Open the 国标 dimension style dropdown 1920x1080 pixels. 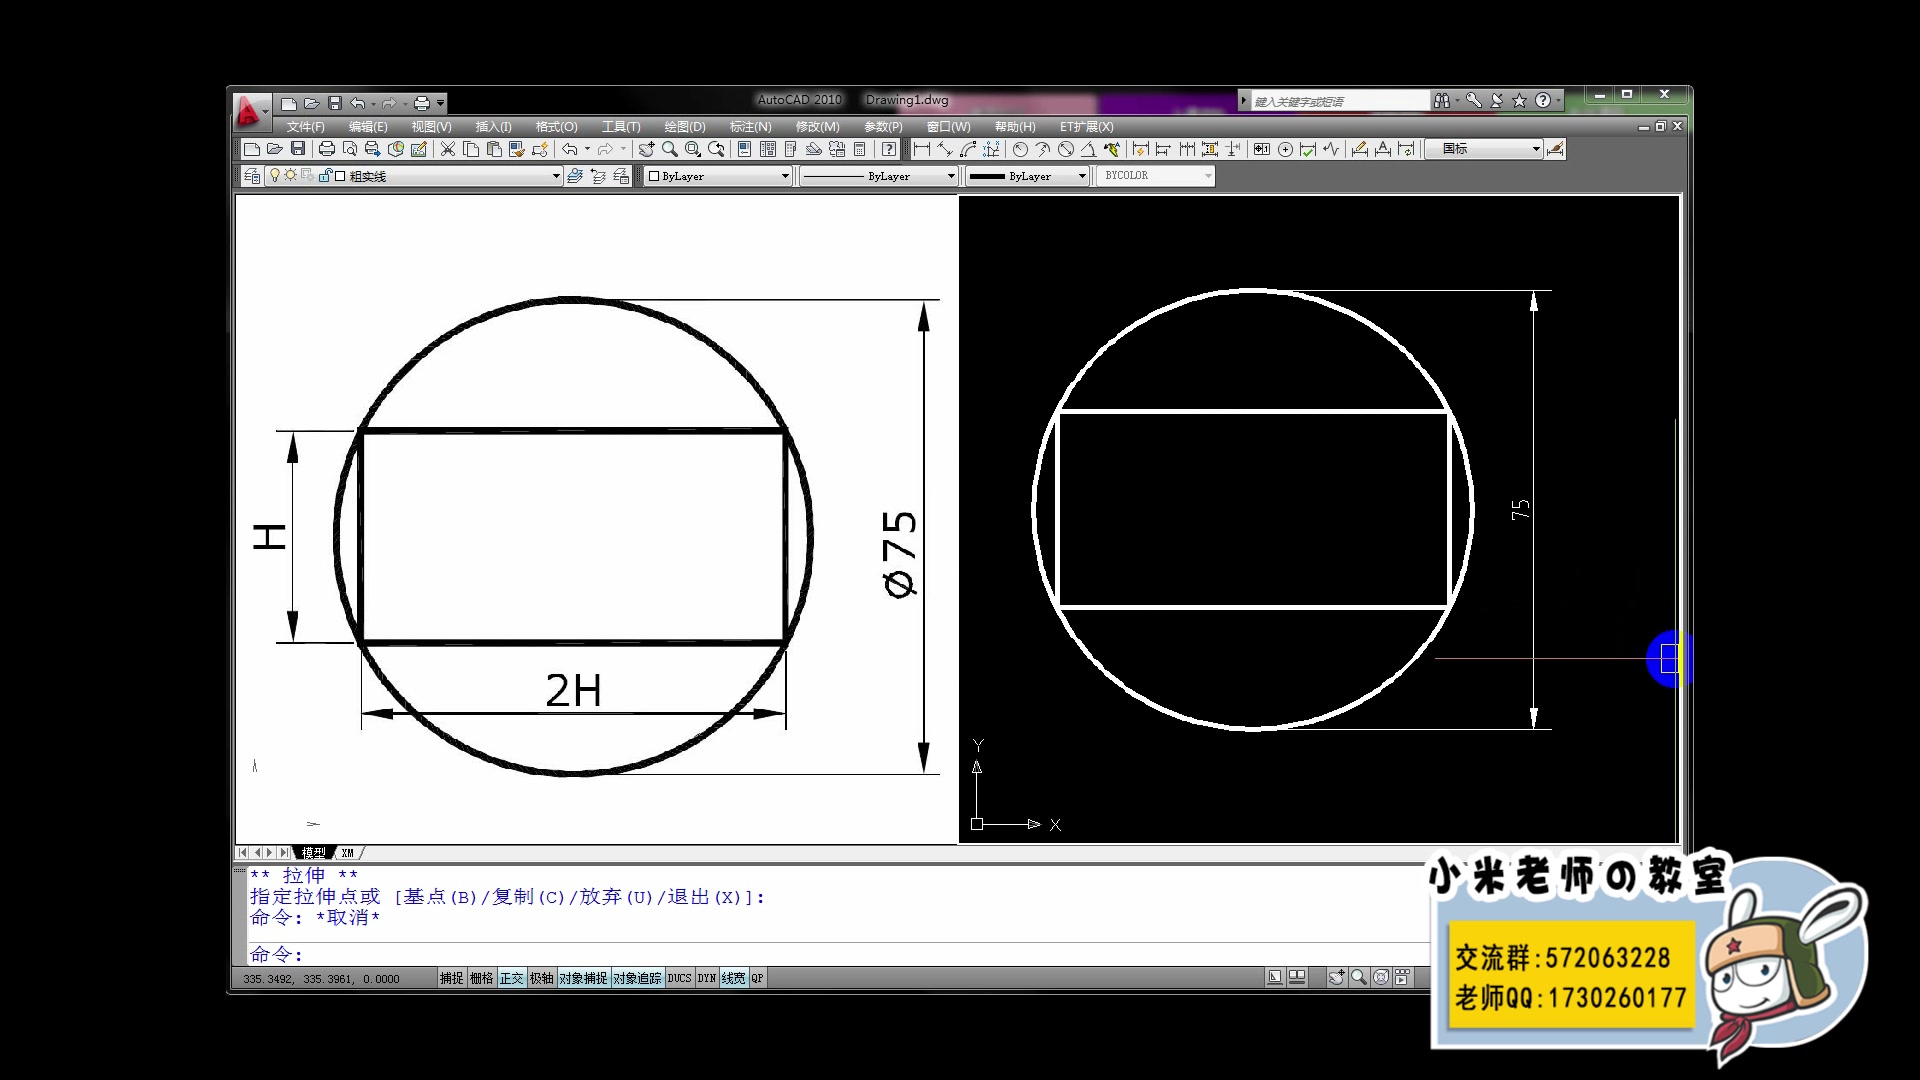click(1536, 149)
